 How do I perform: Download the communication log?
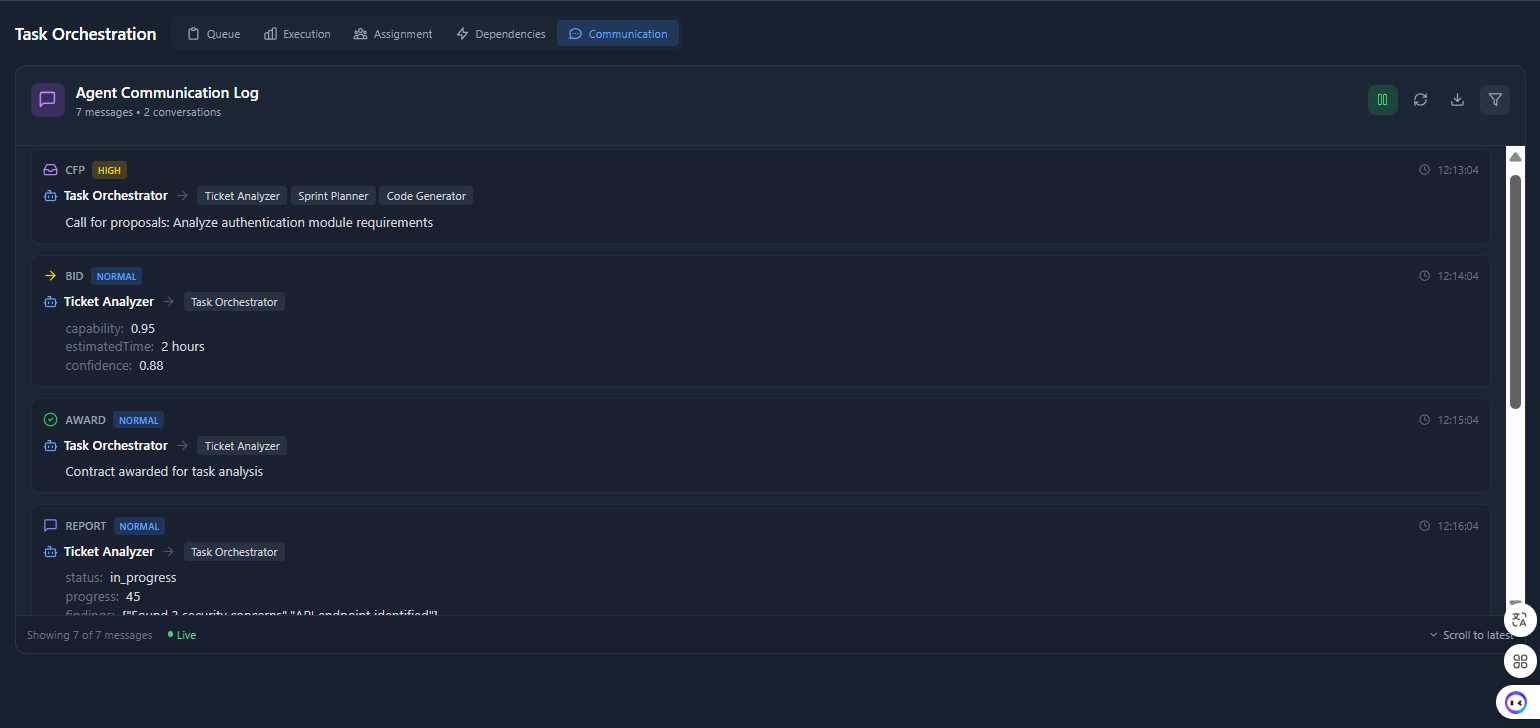[x=1457, y=100]
